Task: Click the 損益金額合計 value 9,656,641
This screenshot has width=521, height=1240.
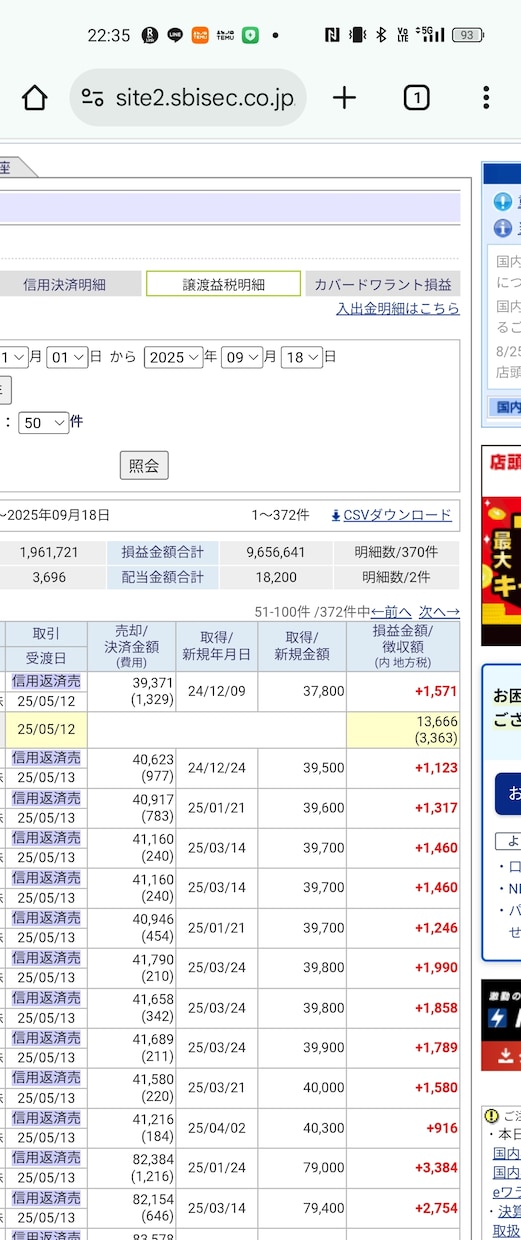Action: coord(277,552)
